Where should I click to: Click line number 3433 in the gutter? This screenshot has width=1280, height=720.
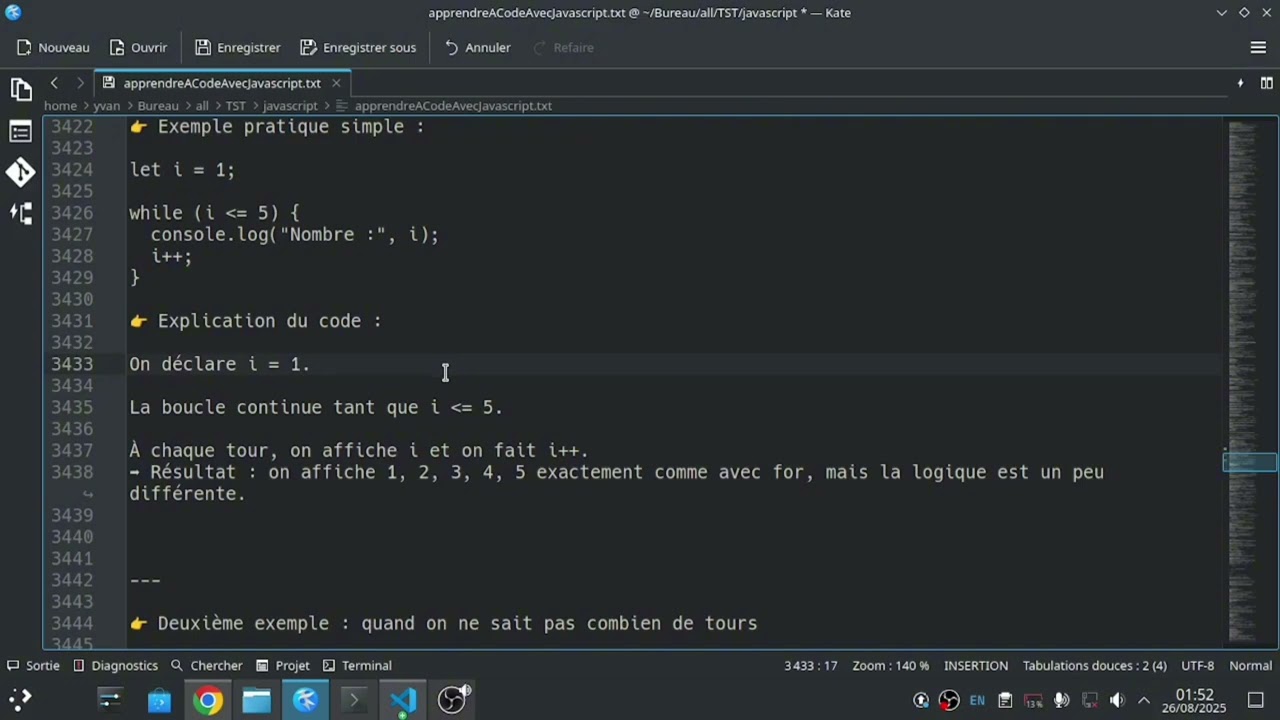(72, 364)
